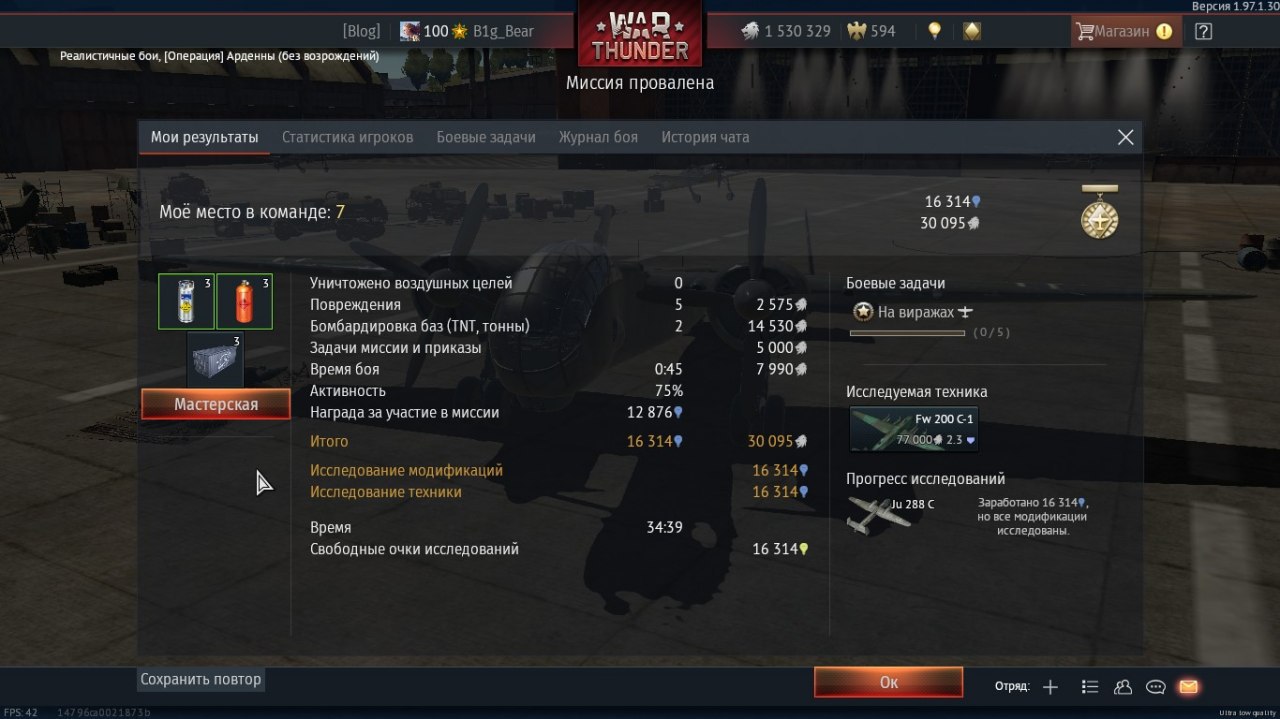The image size is (1280, 719).
Task: Open the orange mail envelope icon
Action: click(x=1188, y=687)
